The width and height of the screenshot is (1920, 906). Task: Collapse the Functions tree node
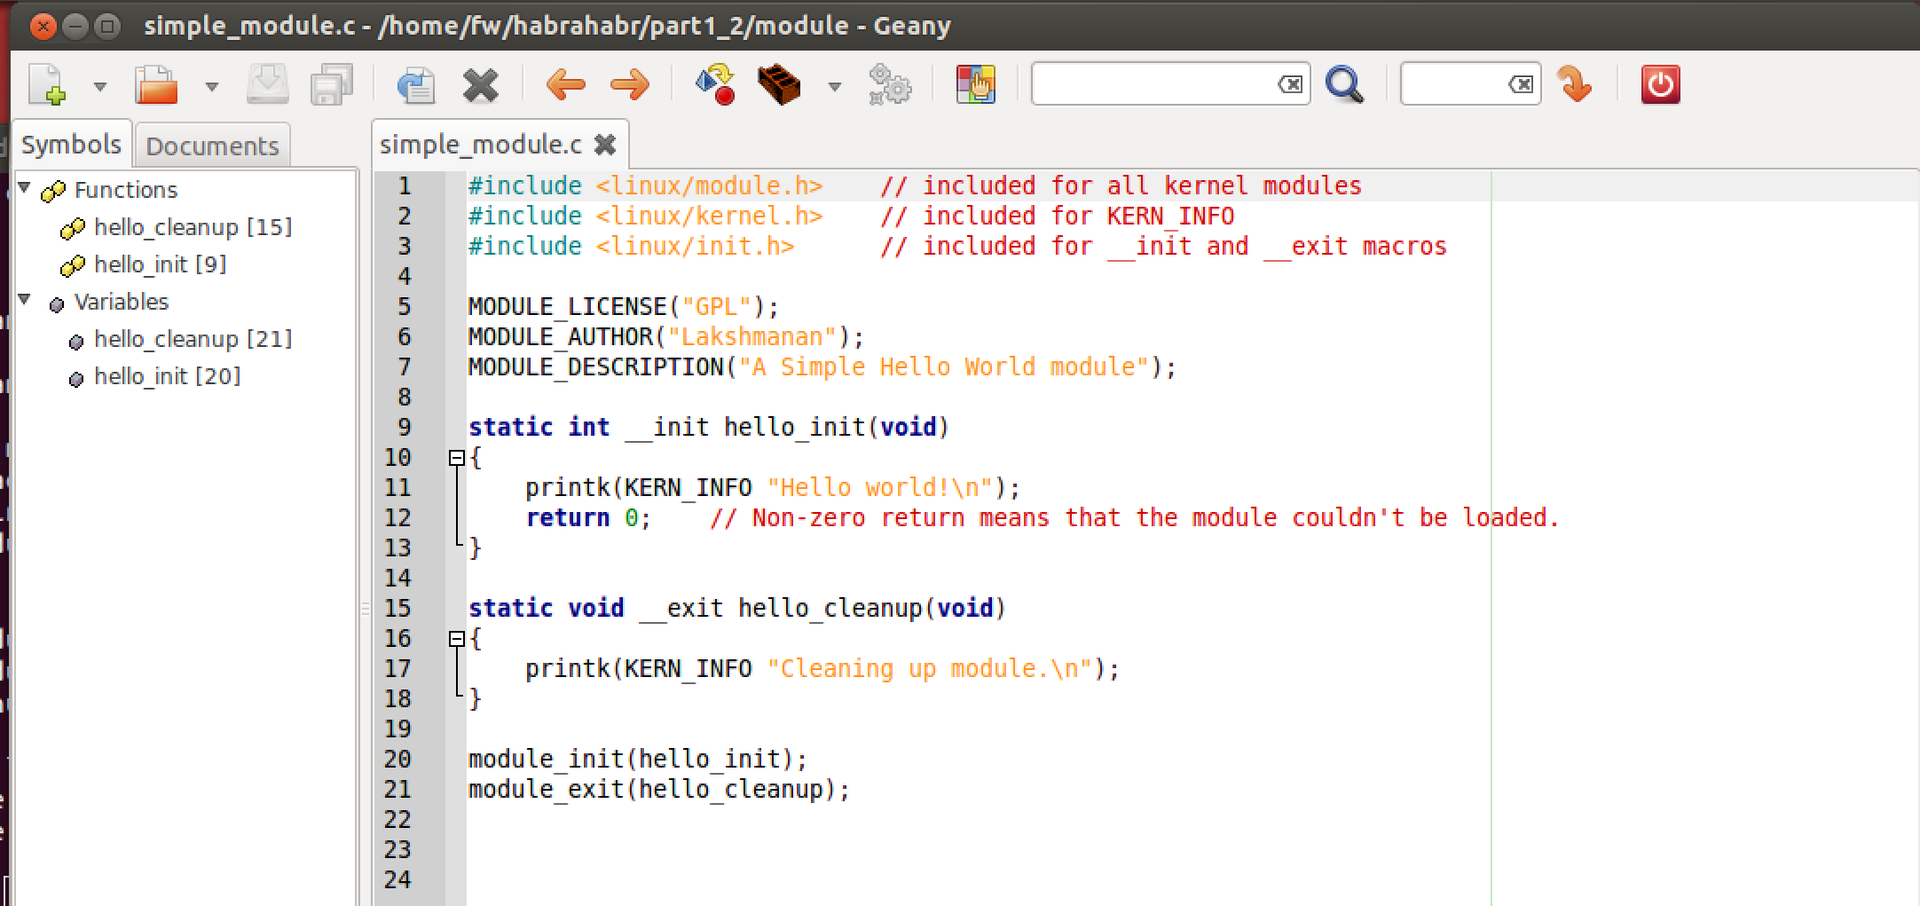(x=25, y=188)
